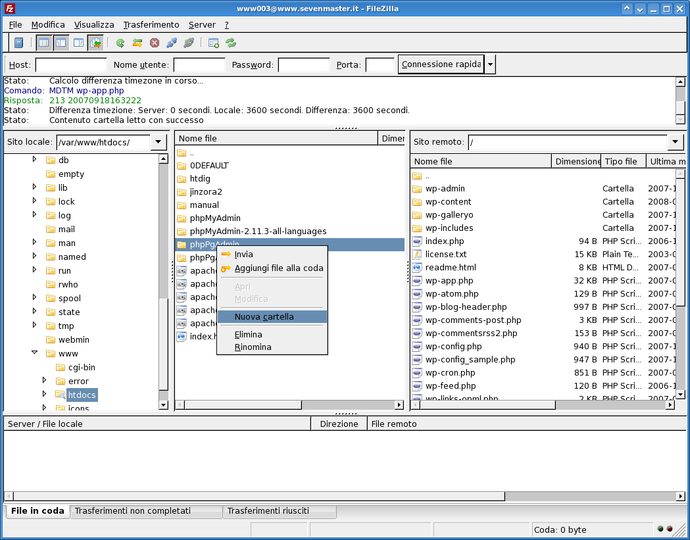This screenshot has height=540, width=690.
Task: Select the File in coda tab
Action: (x=37, y=511)
